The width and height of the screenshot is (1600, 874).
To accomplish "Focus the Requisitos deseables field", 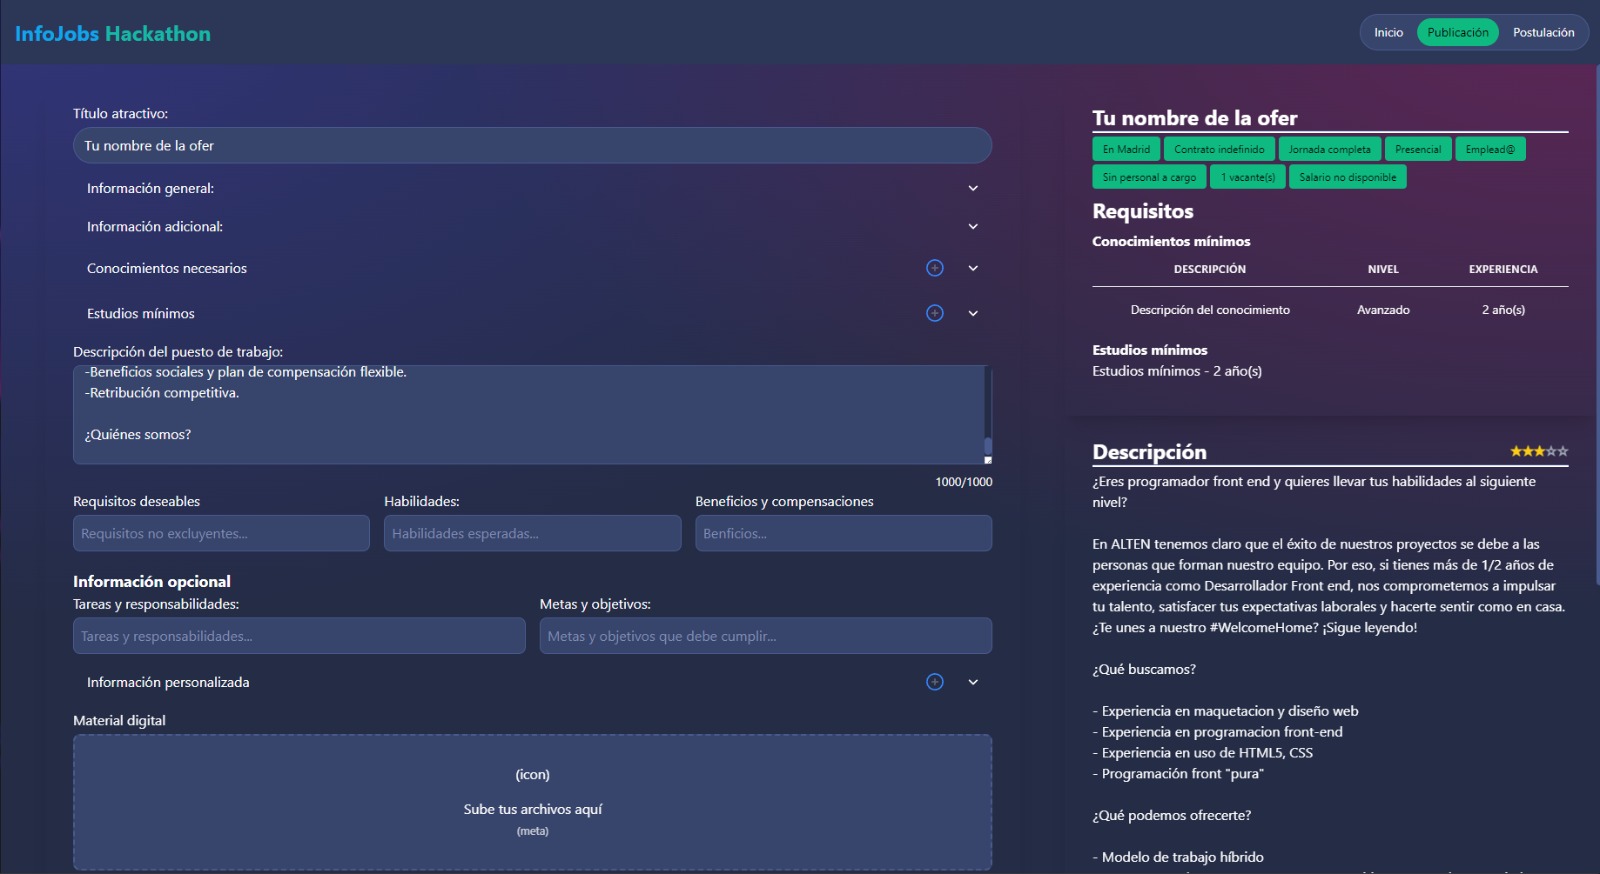I will [x=221, y=533].
